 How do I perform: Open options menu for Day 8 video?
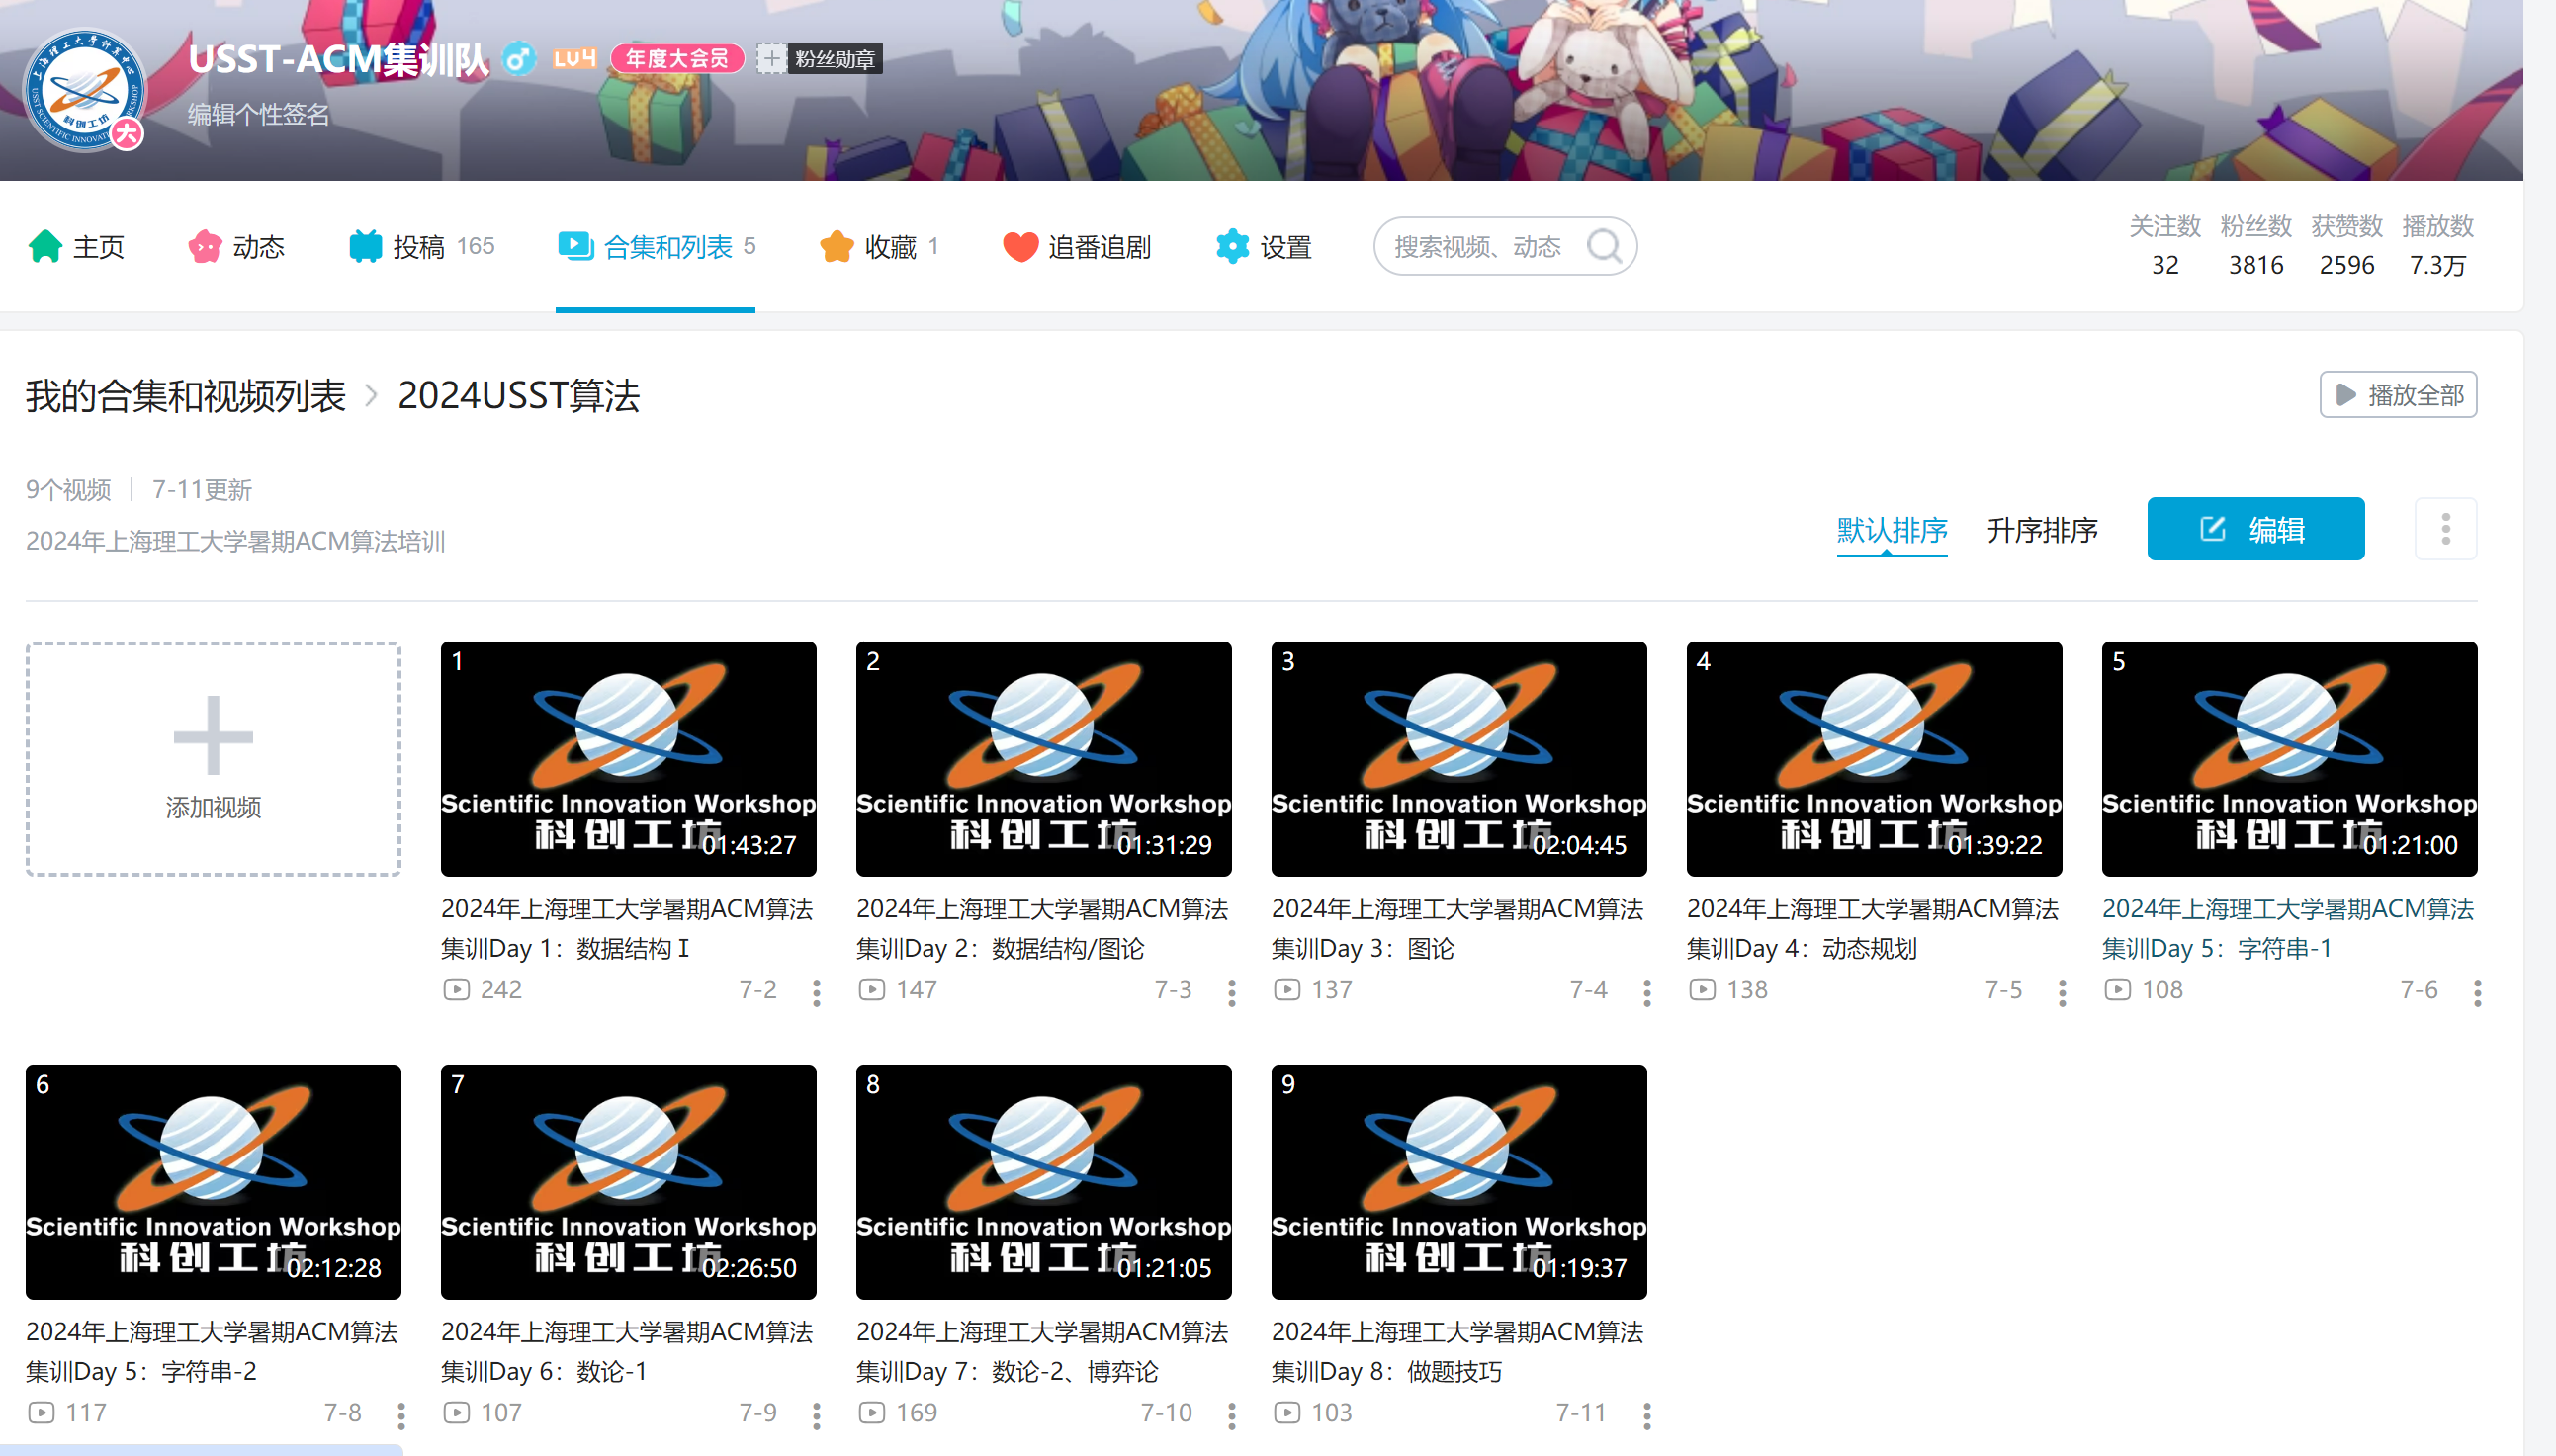[x=1646, y=1414]
